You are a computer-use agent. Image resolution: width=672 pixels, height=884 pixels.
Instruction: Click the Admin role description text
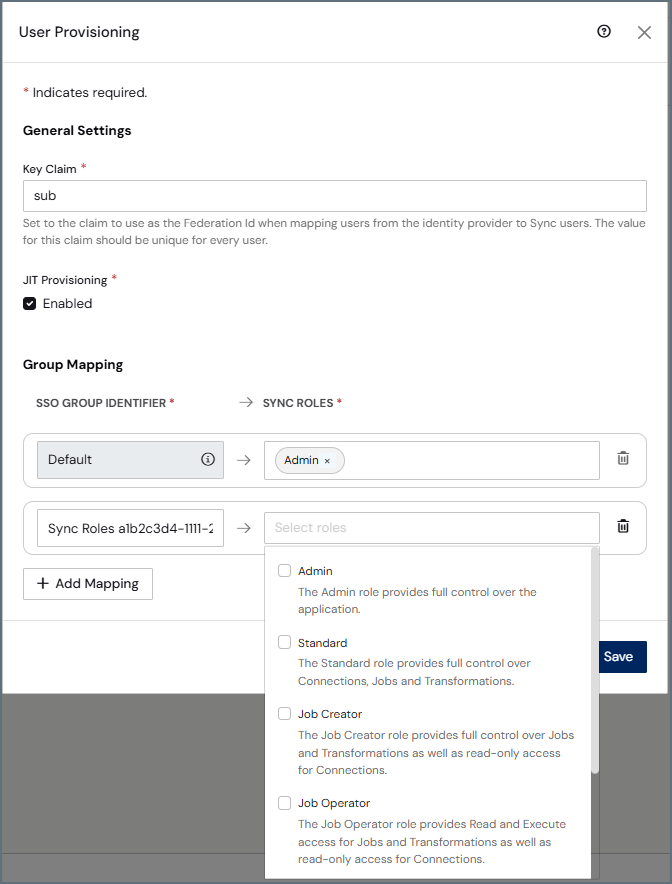click(417, 600)
